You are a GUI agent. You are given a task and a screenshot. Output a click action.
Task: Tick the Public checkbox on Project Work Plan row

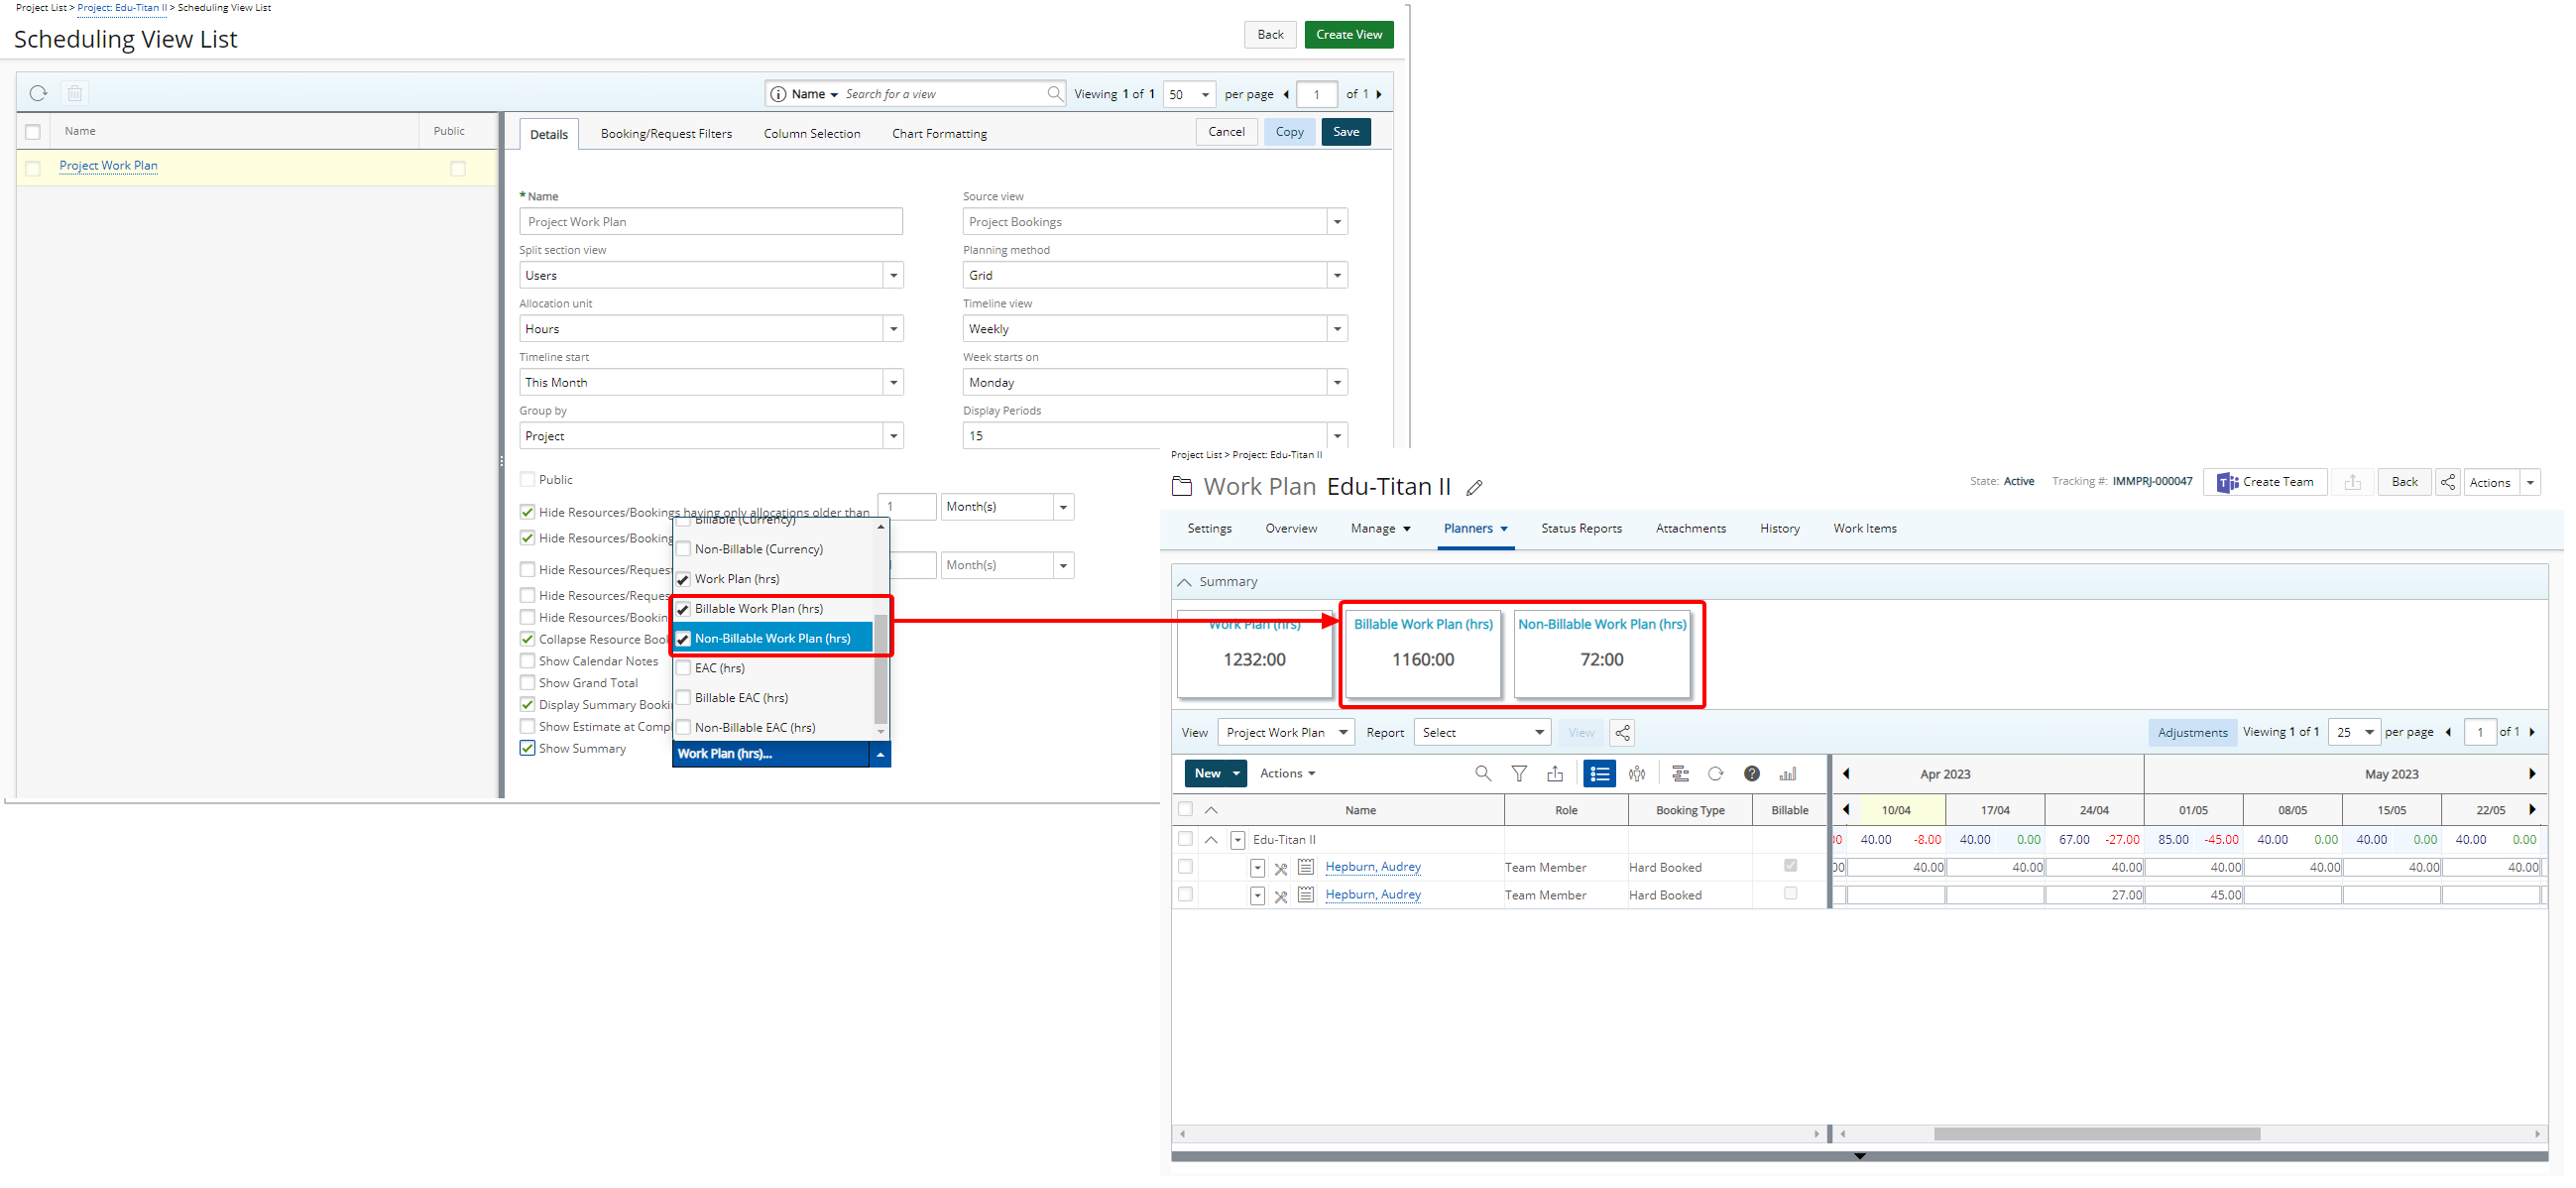[458, 168]
